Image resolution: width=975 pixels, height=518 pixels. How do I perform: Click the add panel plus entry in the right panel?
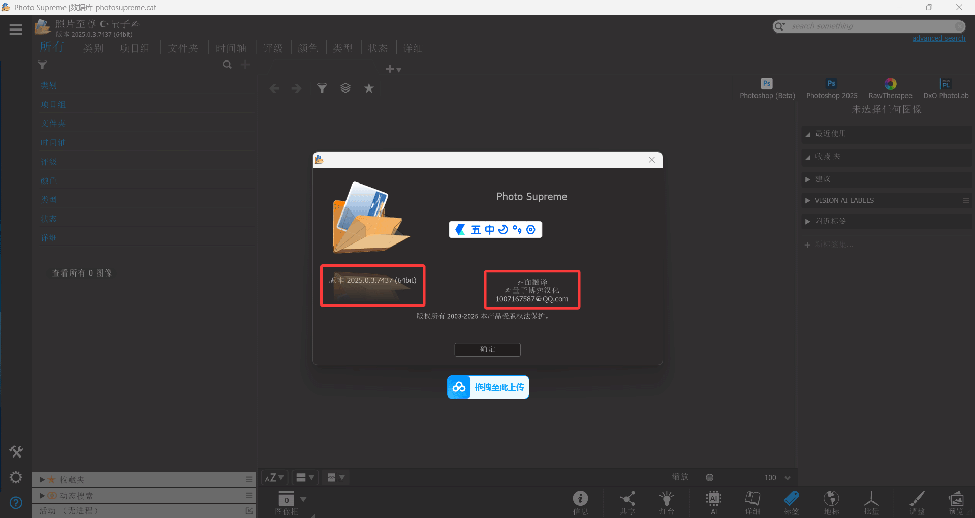point(829,244)
